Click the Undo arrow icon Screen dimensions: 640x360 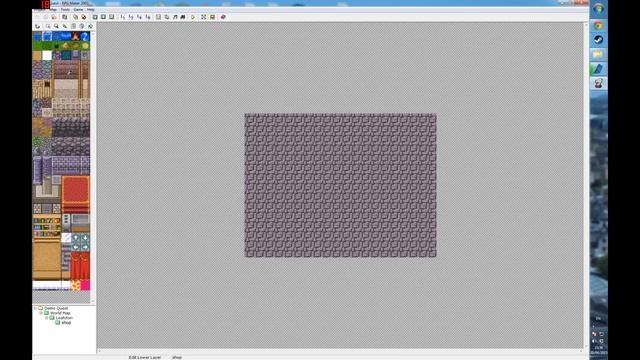(38, 26)
